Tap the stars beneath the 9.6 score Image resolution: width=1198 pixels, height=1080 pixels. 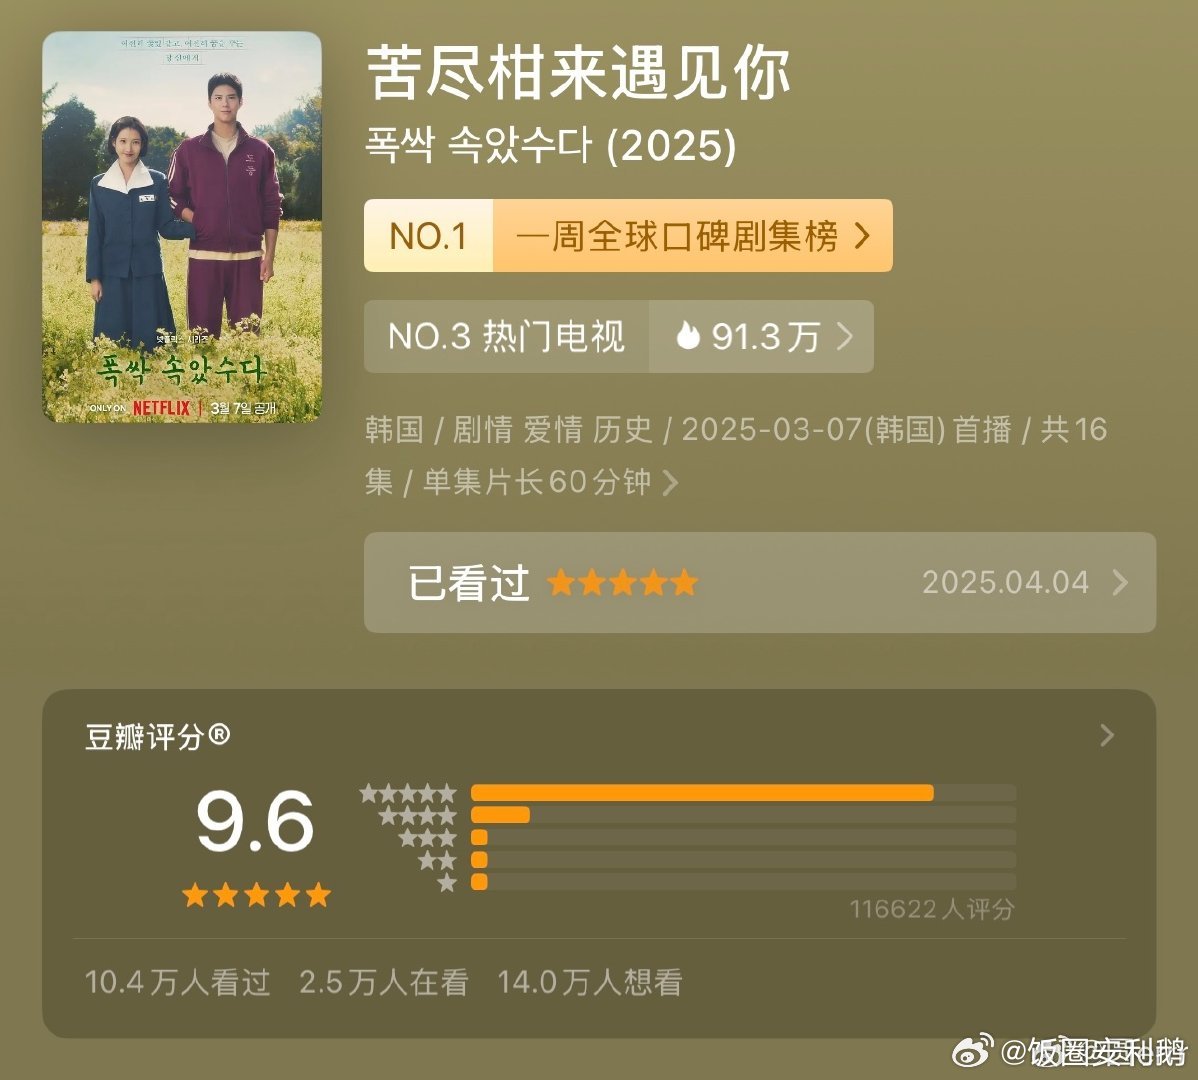coord(257,894)
